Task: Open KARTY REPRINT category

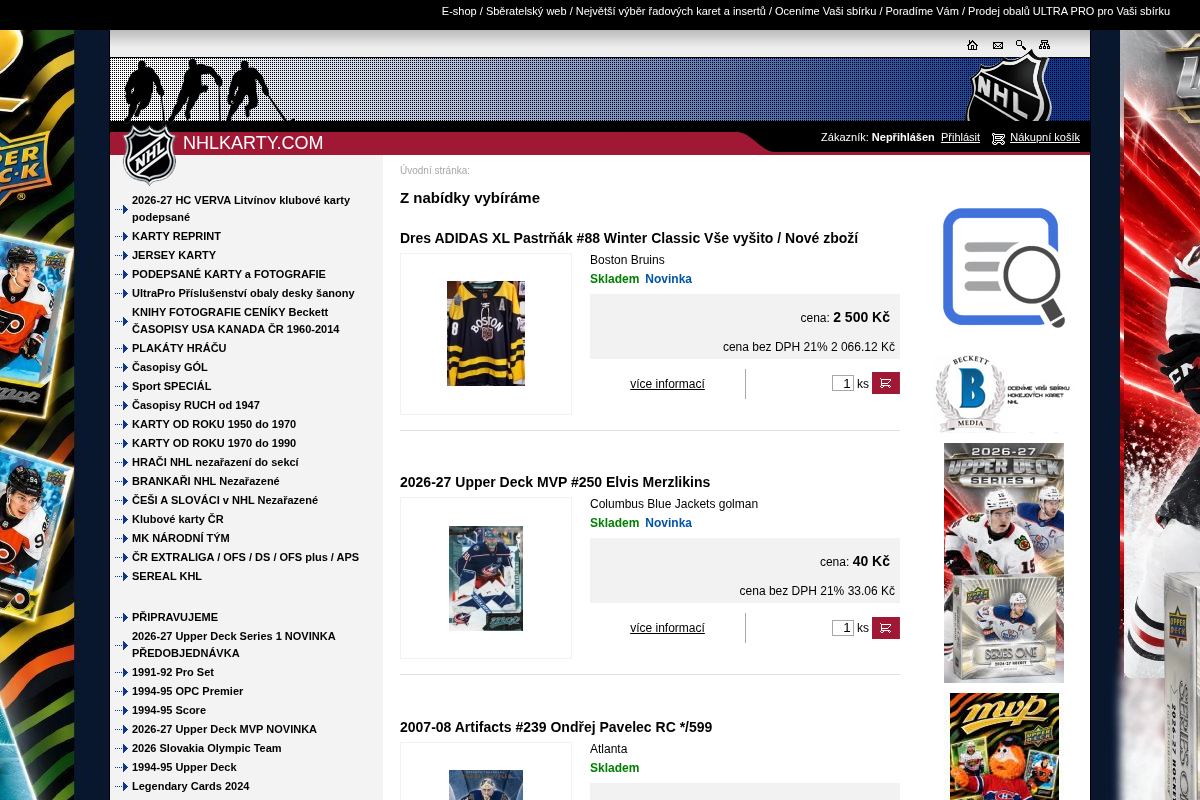Action: [x=176, y=236]
